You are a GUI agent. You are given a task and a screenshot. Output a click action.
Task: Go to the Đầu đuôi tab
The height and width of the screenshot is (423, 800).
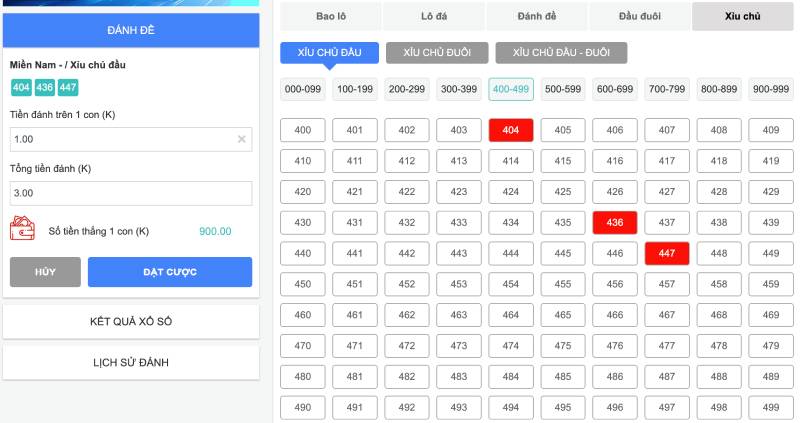(640, 16)
